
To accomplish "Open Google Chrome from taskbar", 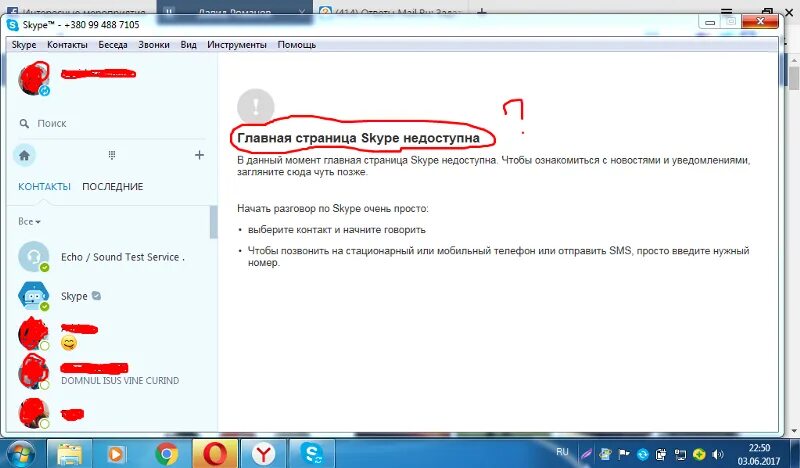I will (166, 454).
